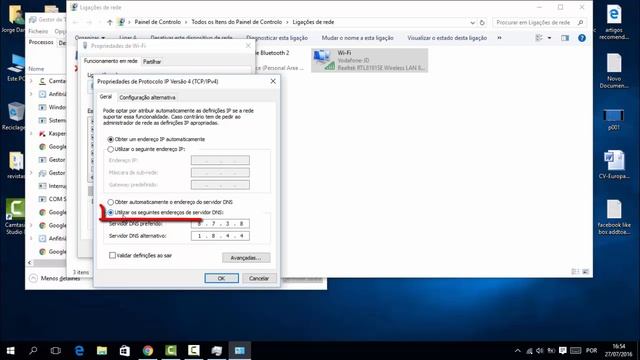Open Google Chrome from the taskbar
This screenshot has height=360, width=640.
[x=148, y=351]
